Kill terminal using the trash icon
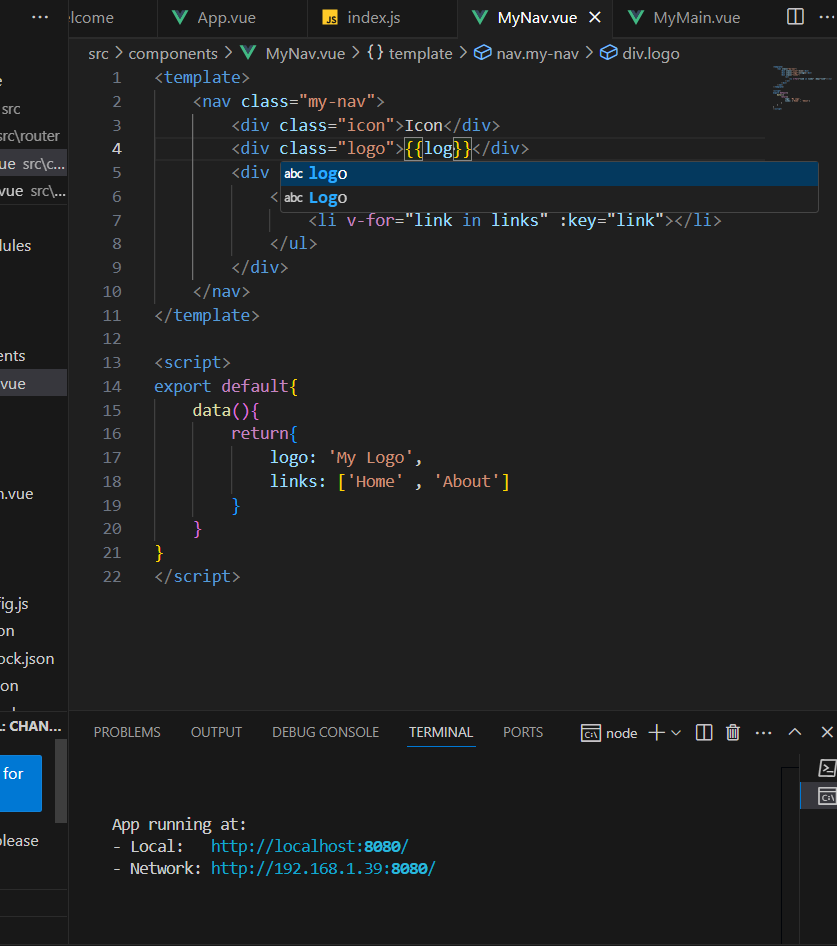 [x=733, y=732]
